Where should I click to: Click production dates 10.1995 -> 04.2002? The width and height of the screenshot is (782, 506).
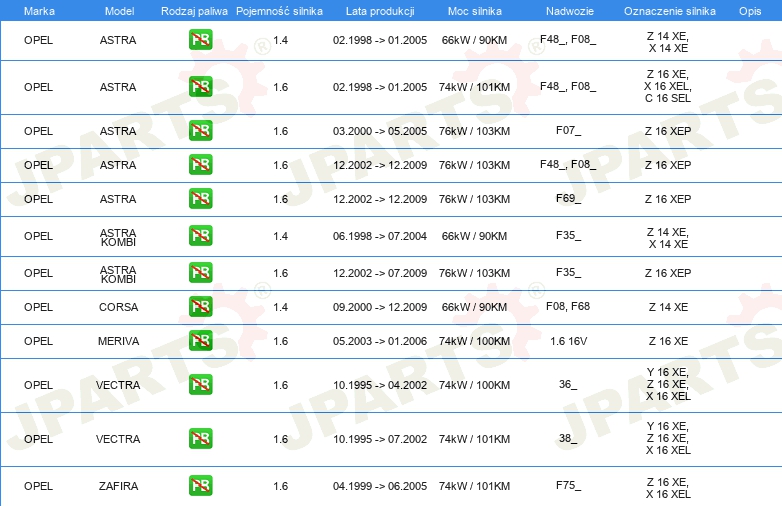pos(380,385)
